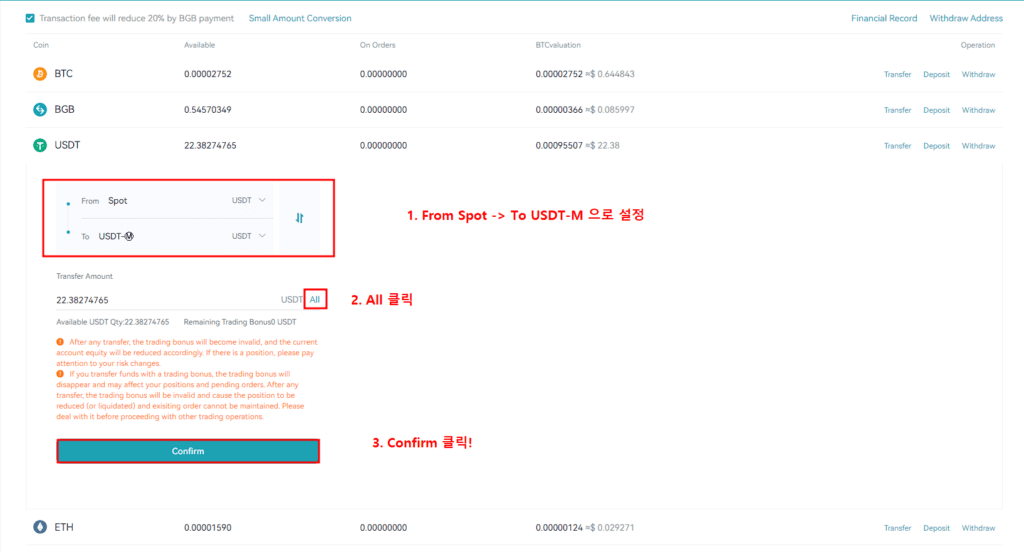This screenshot has width=1024, height=552.
Task: Uncheck BGB payment fee reduction checkbox
Action: point(30,18)
